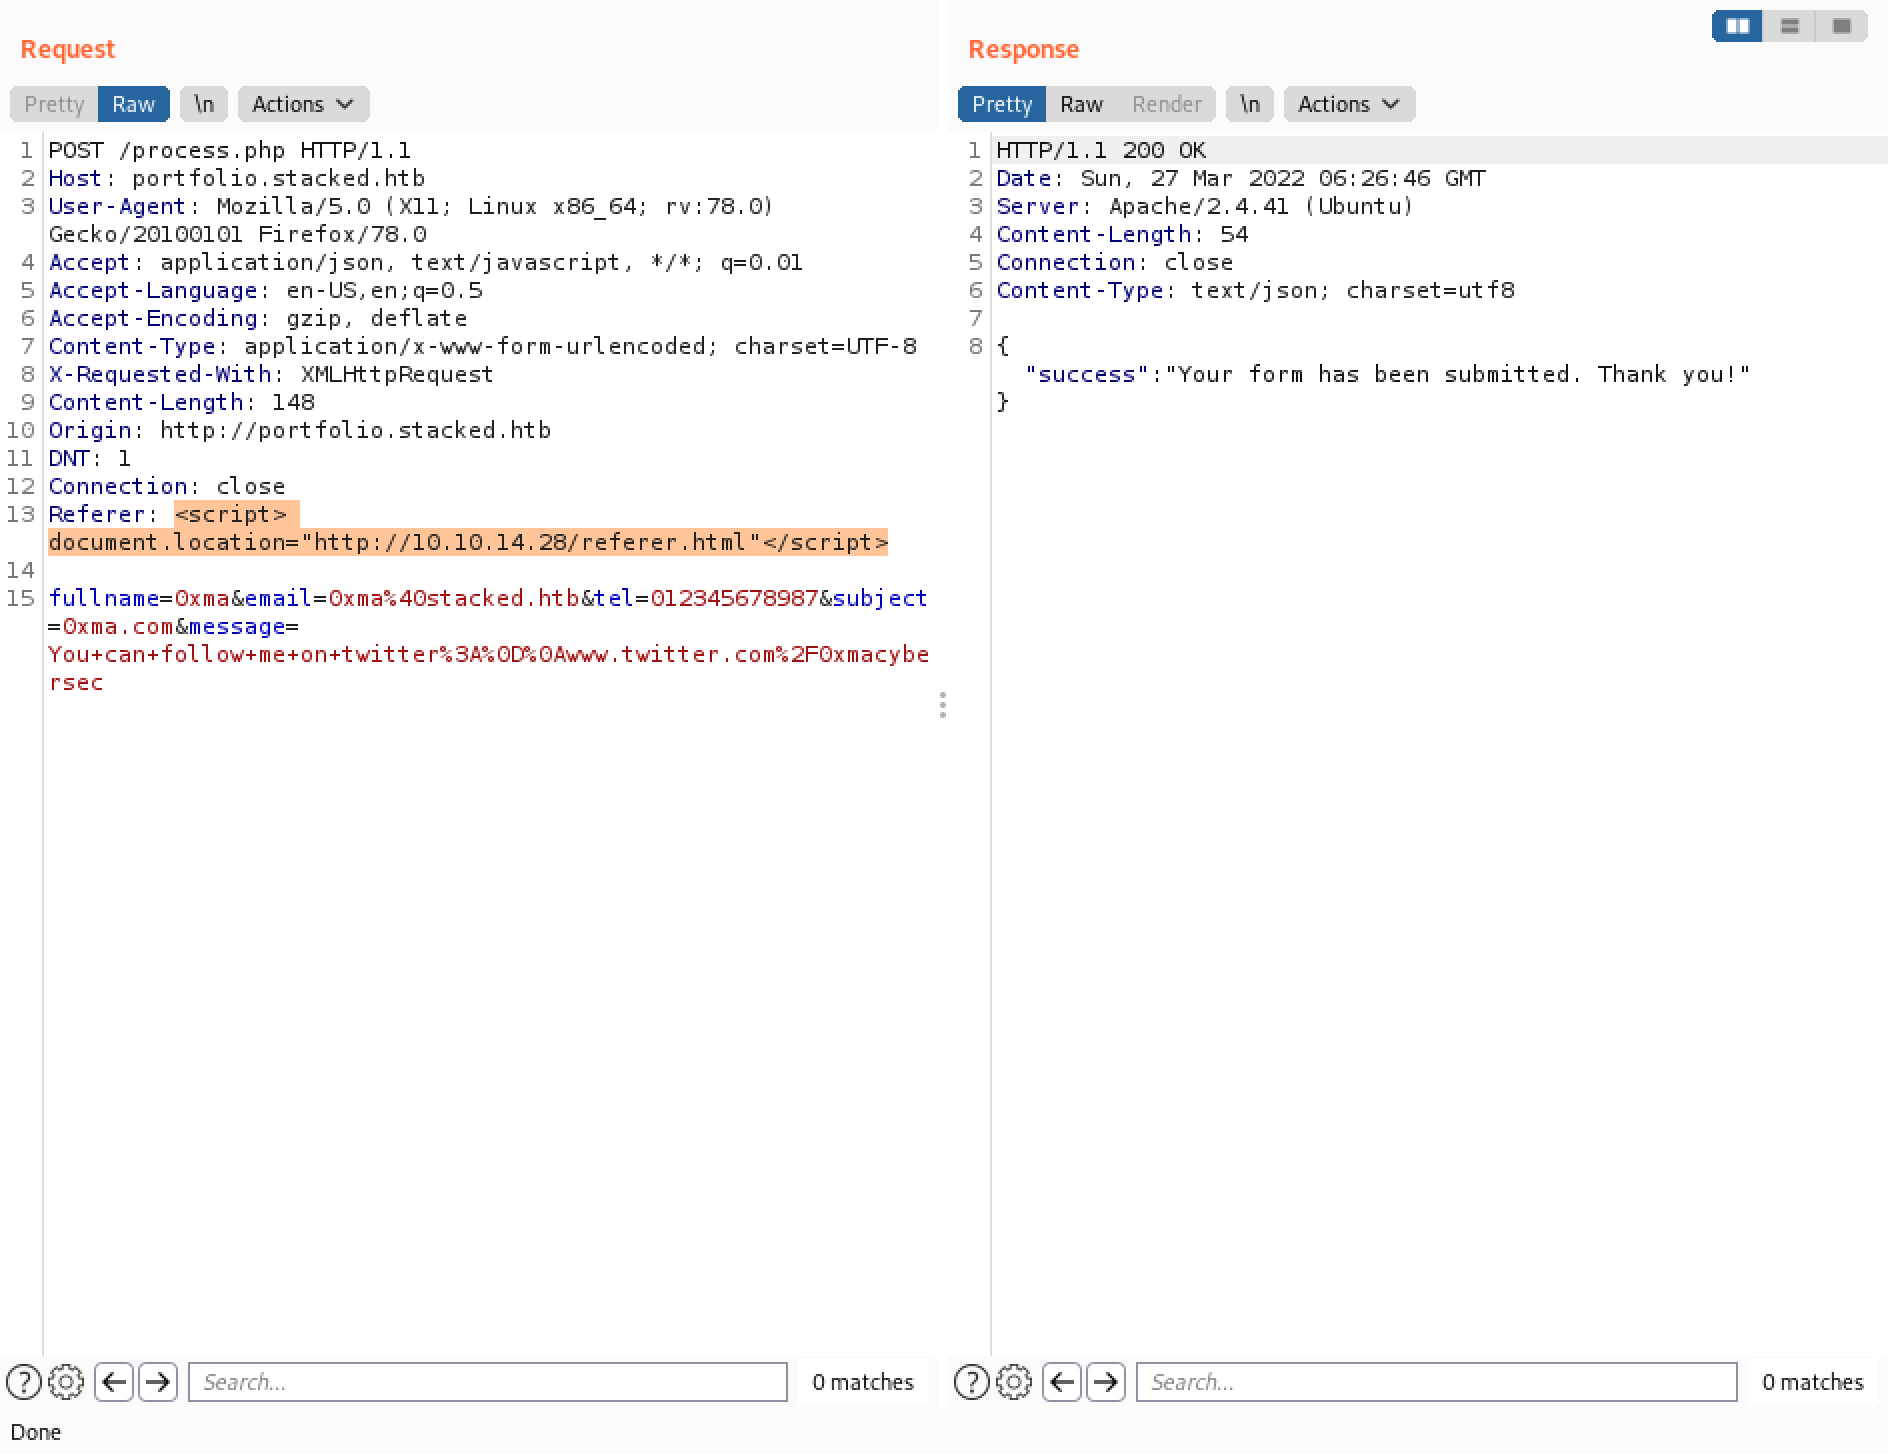The image size is (1888, 1454).
Task: Select the Request Pretty tab
Action: click(54, 104)
